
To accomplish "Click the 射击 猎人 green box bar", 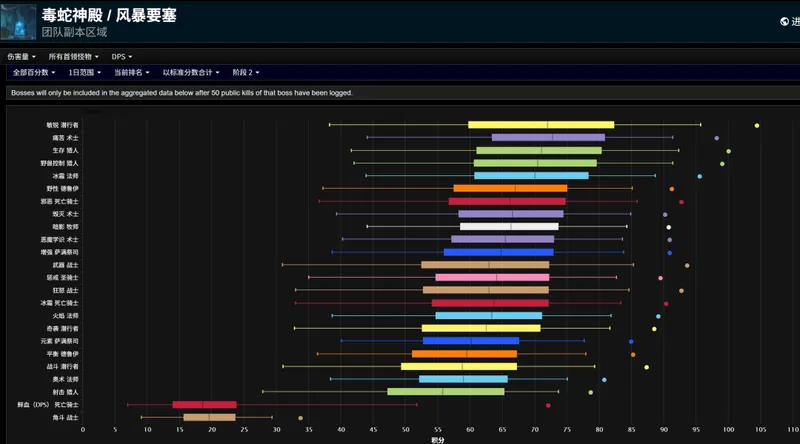I will [x=445, y=392].
